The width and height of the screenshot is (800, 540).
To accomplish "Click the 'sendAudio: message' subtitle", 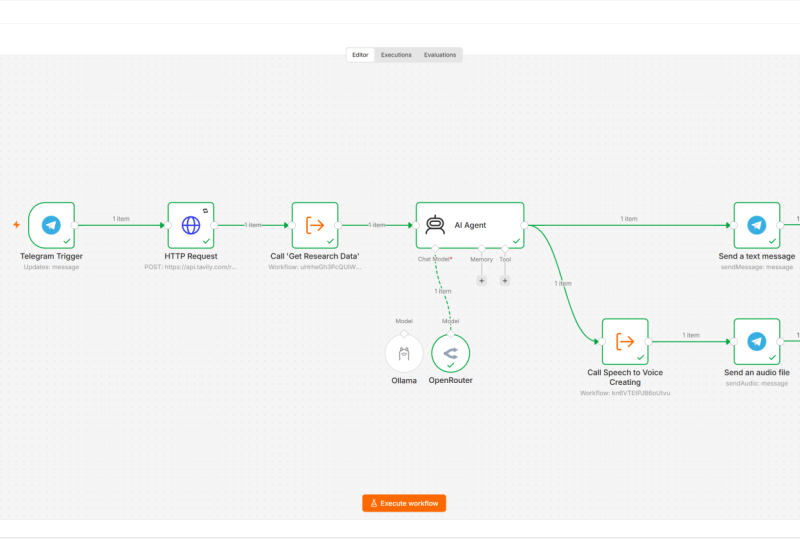I will (x=757, y=383).
